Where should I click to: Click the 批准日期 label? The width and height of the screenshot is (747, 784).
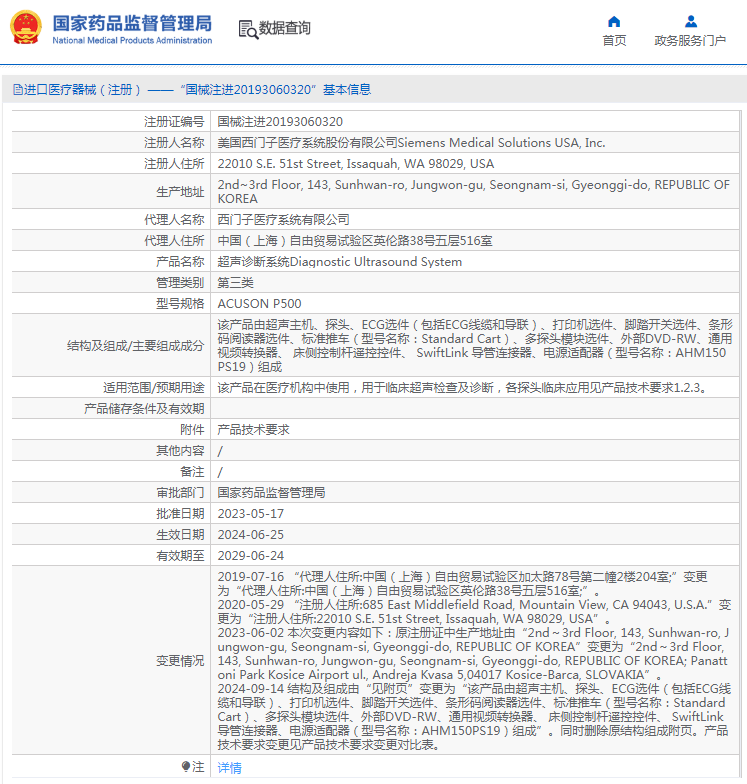[x=180, y=514]
